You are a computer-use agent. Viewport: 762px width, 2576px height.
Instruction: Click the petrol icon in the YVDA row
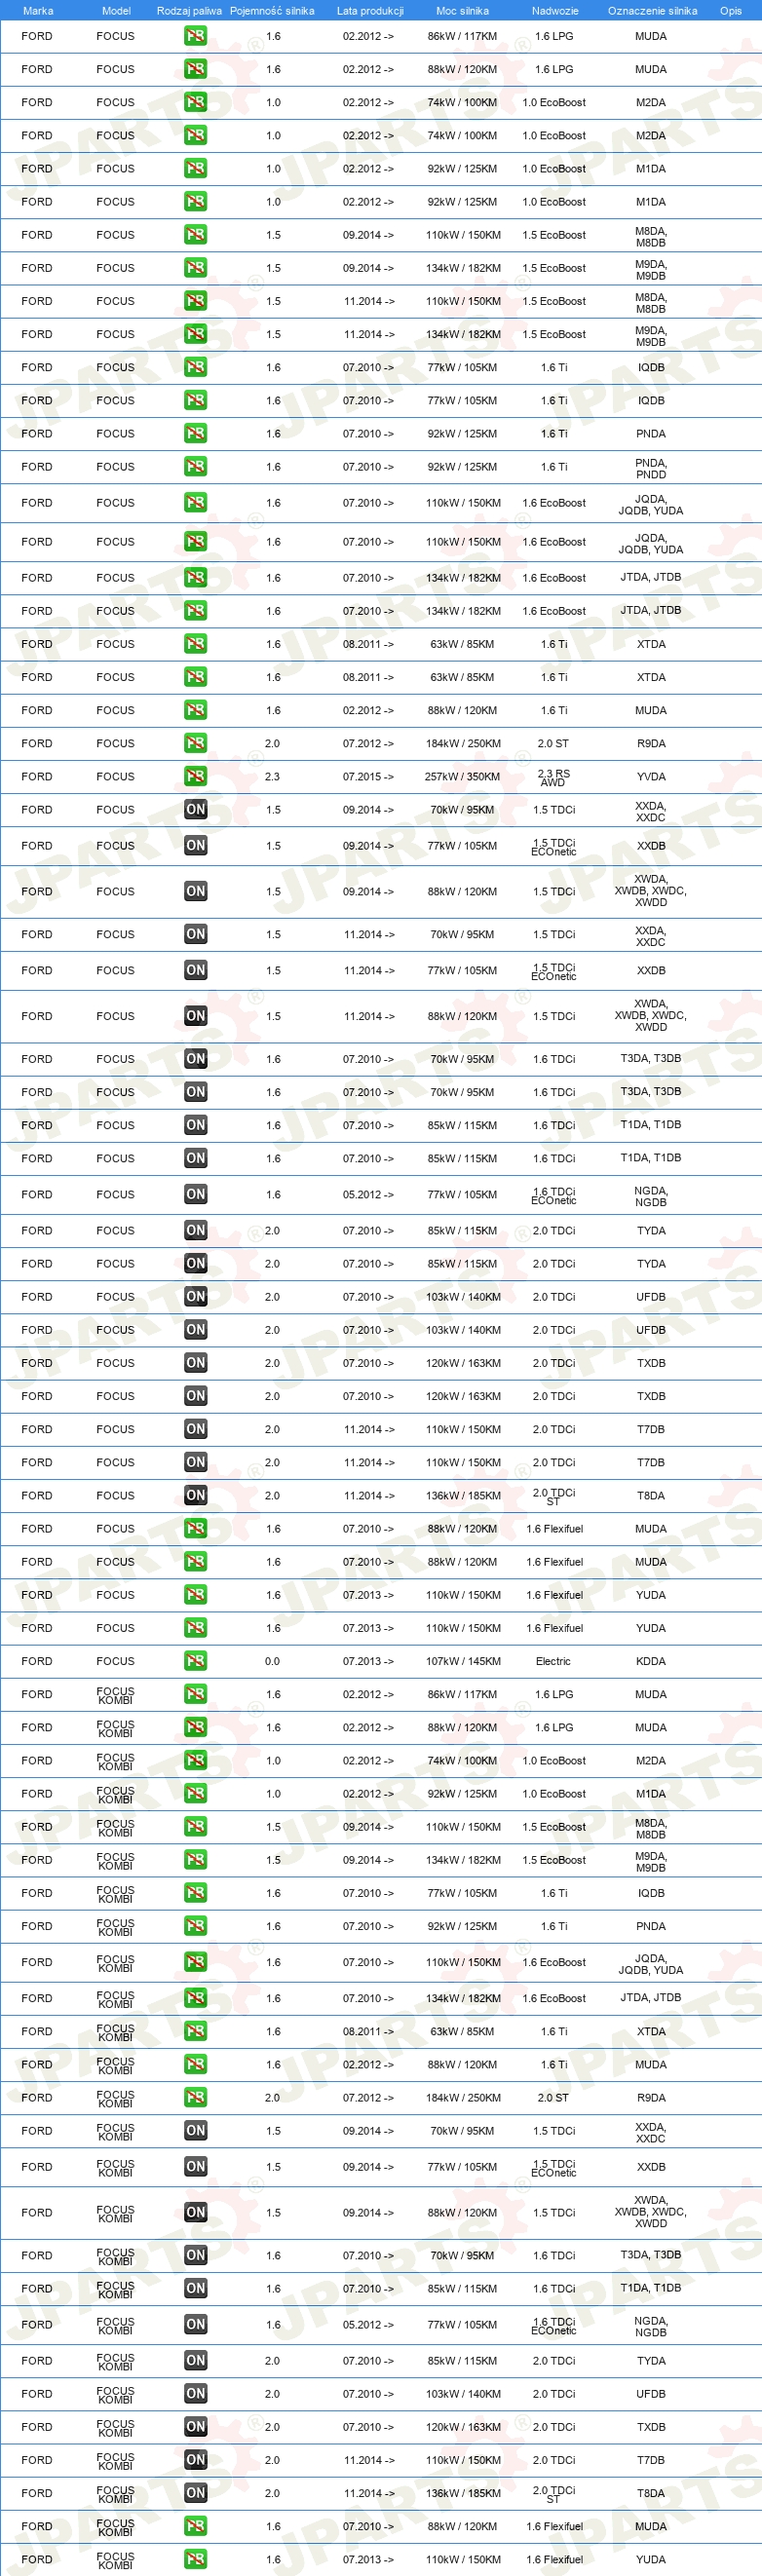coord(195,776)
